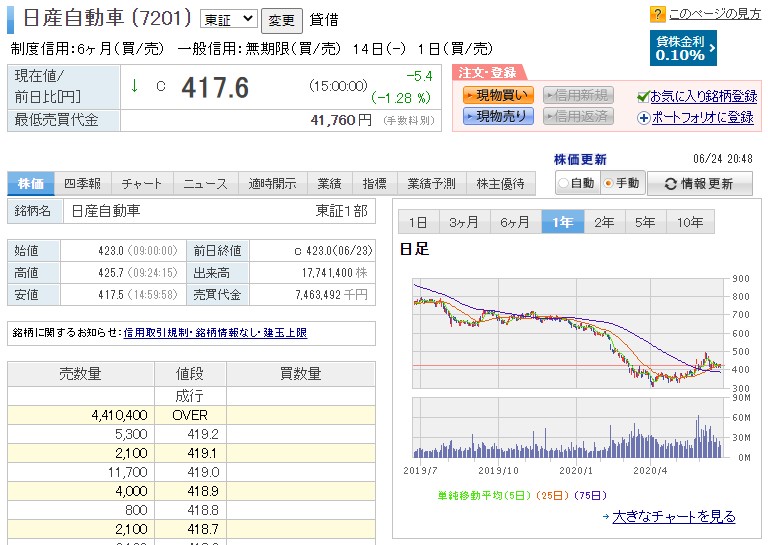Viewport: 768px width, 545px height.
Task: Click the 変更 button
Action: click(282, 21)
